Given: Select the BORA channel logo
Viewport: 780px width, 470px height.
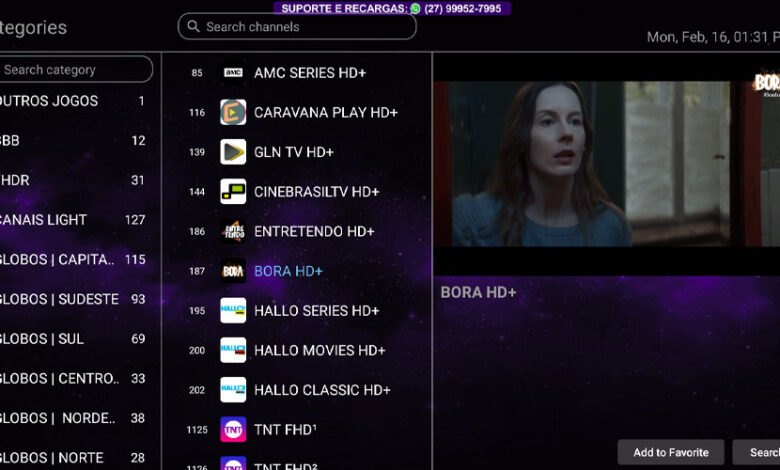Looking at the screenshot, I should (233, 271).
